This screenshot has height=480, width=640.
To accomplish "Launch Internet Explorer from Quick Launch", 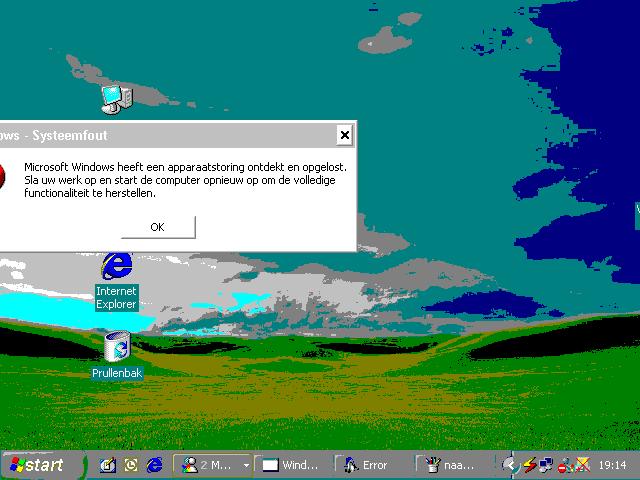I will (x=154, y=465).
